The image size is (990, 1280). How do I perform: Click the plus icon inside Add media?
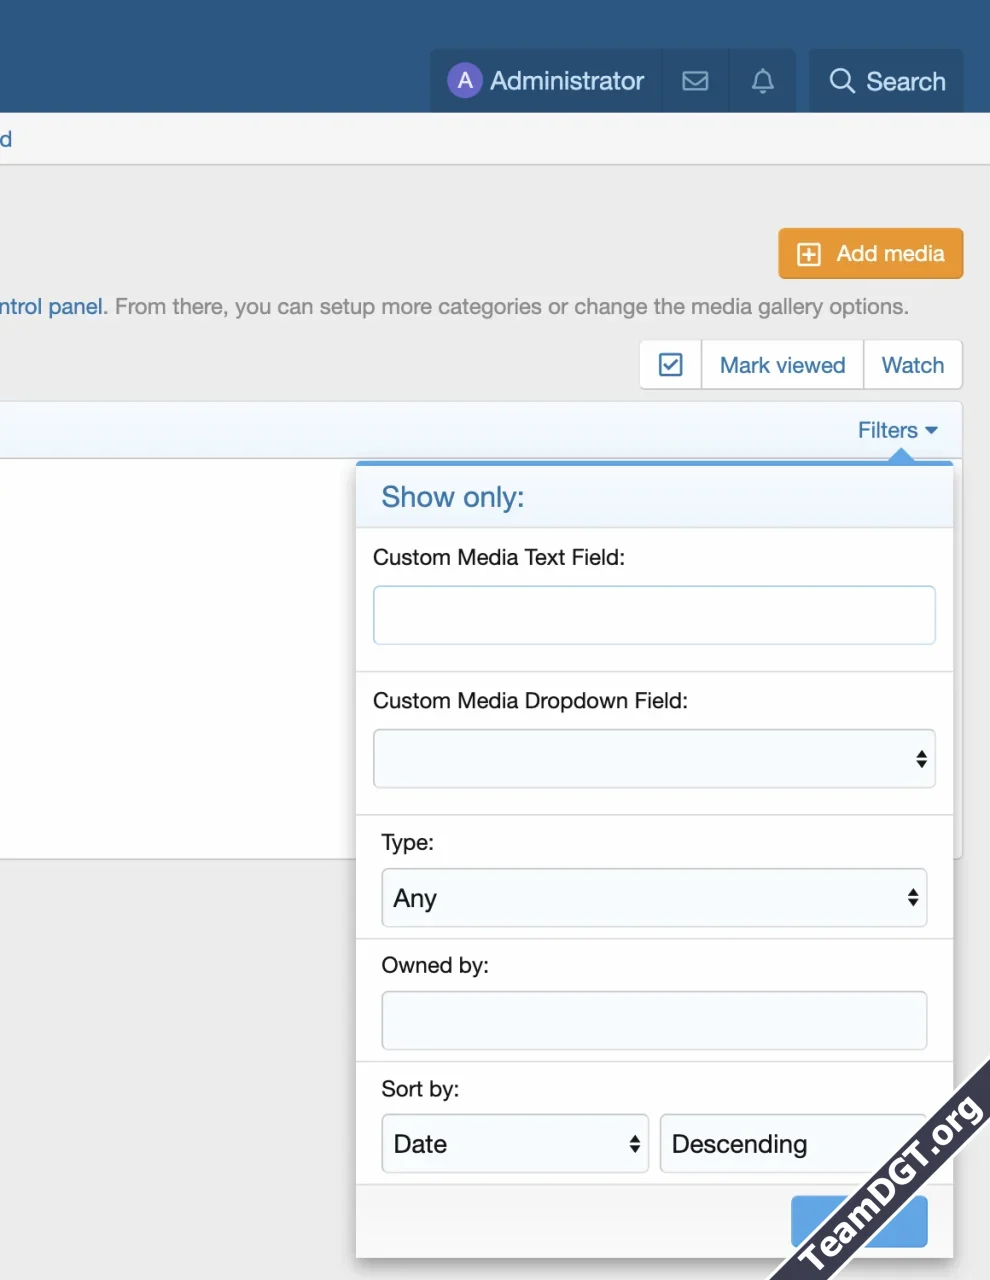pos(808,253)
